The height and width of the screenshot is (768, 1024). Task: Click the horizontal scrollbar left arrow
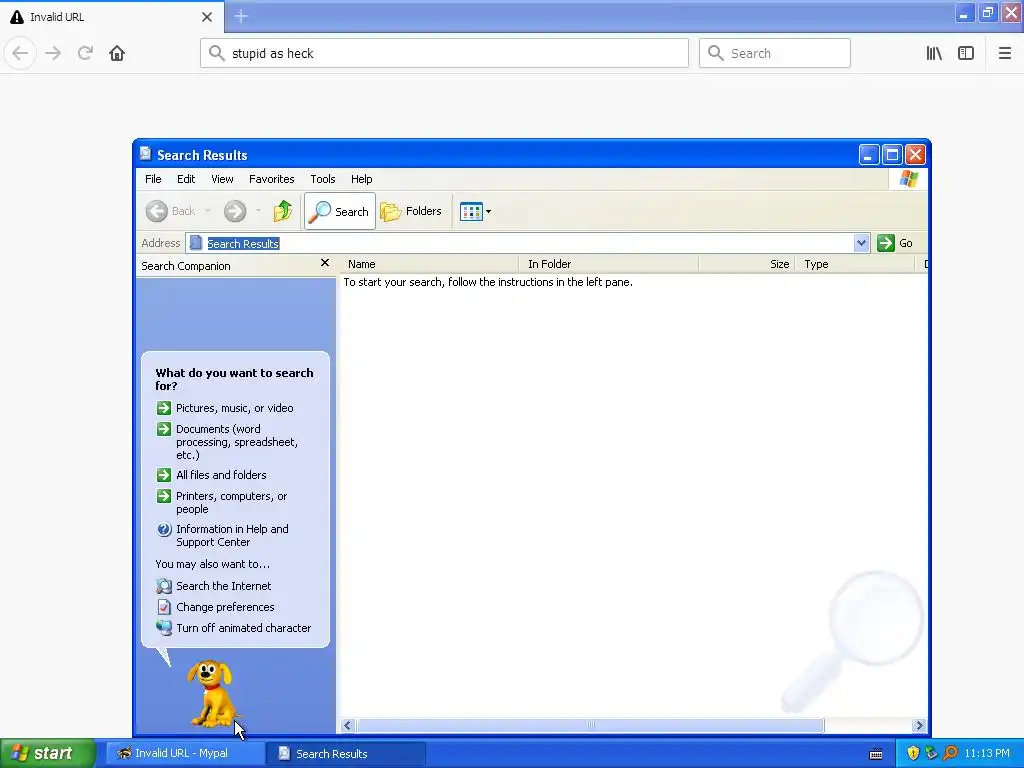[x=347, y=726]
